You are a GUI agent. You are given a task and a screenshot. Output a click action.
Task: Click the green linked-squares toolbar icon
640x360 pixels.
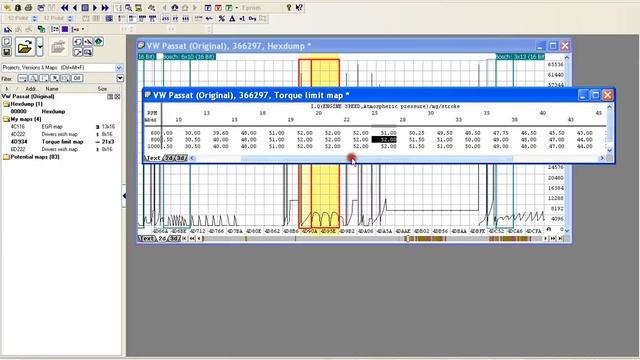pyautogui.click(x=41, y=29)
